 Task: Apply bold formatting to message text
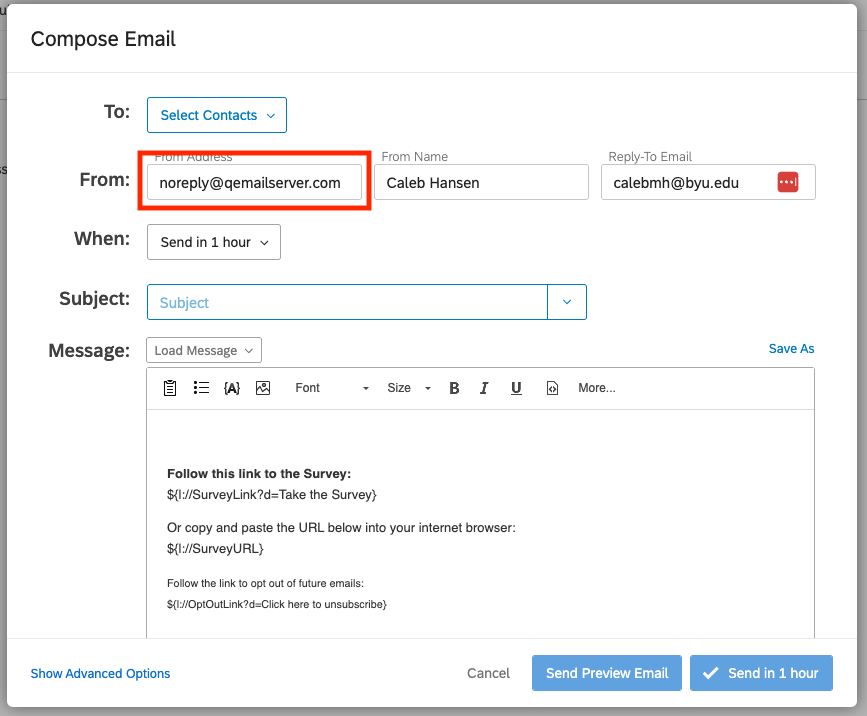(x=454, y=388)
